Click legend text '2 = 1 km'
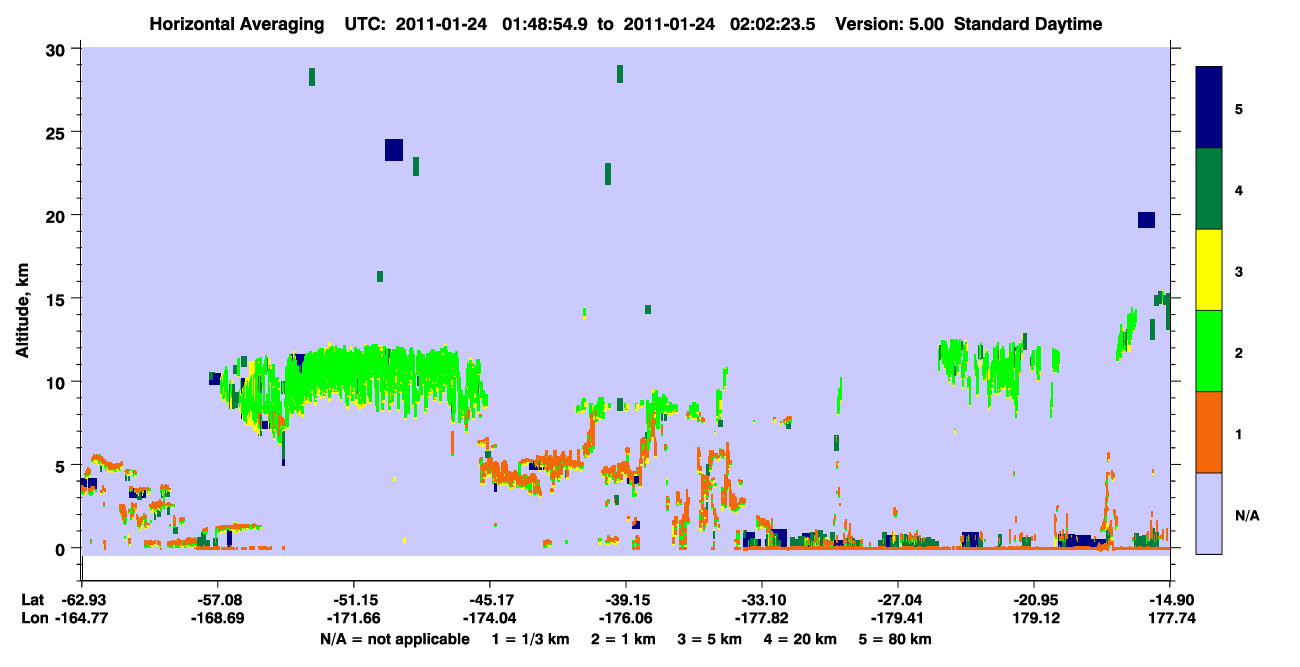 pos(623,639)
